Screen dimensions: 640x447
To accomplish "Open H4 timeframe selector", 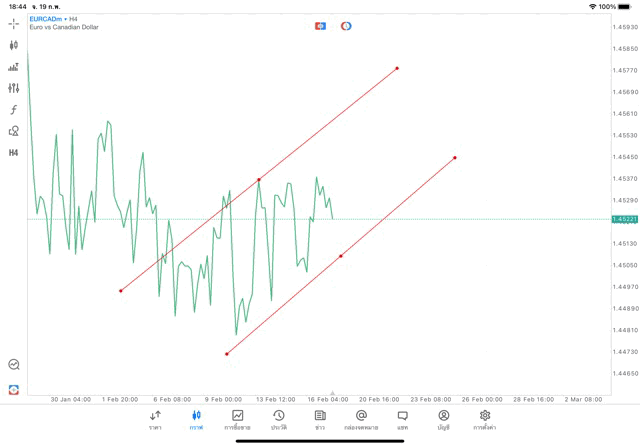I will [13, 153].
